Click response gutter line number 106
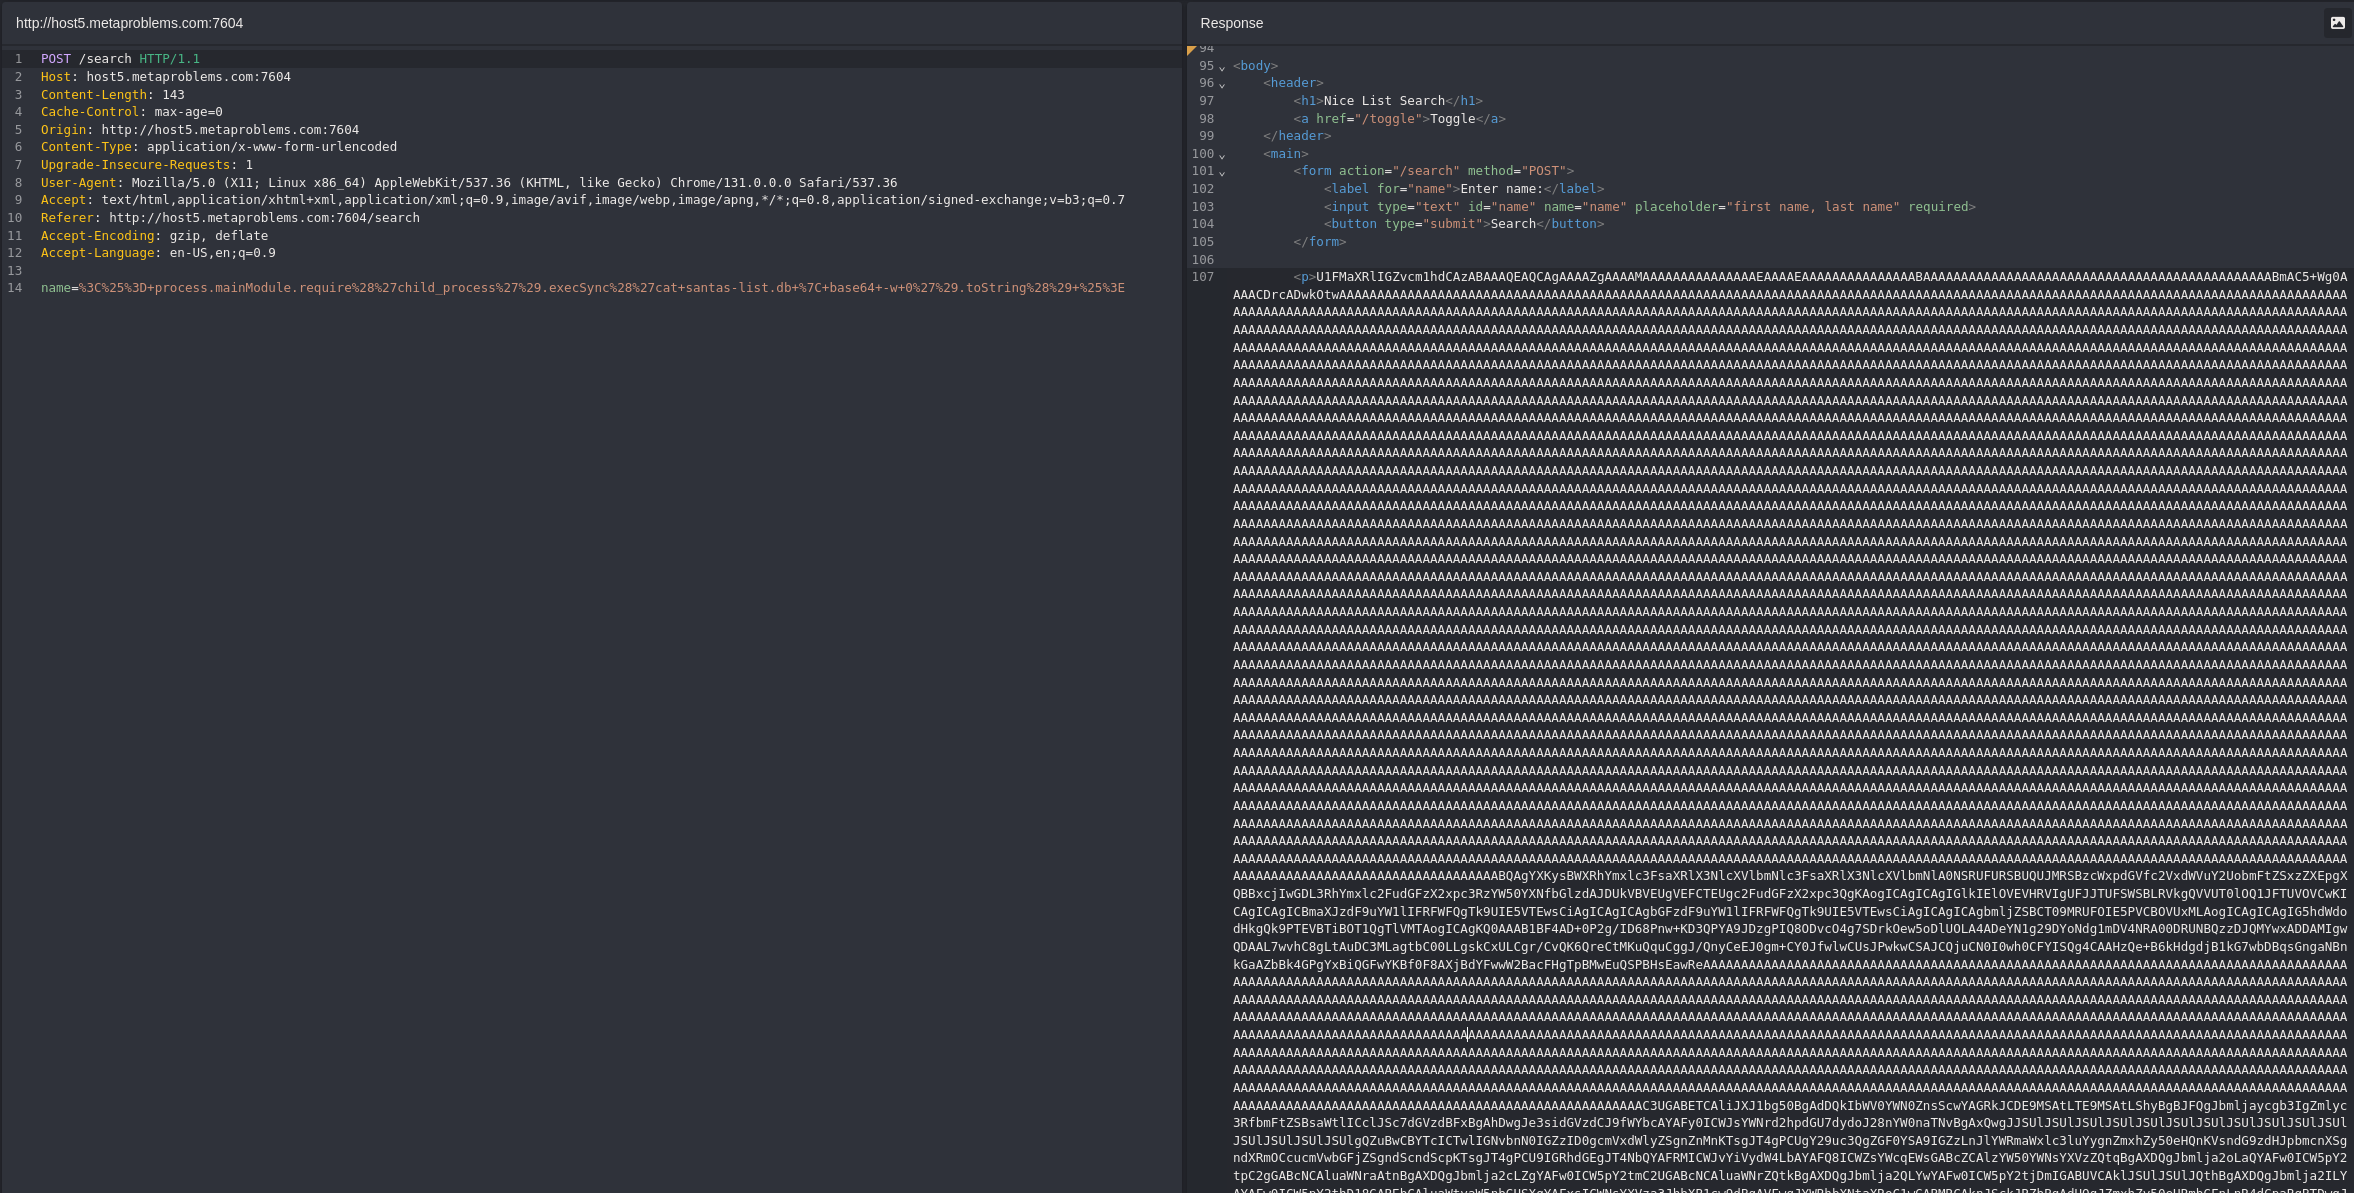The image size is (2354, 1193). click(1203, 260)
